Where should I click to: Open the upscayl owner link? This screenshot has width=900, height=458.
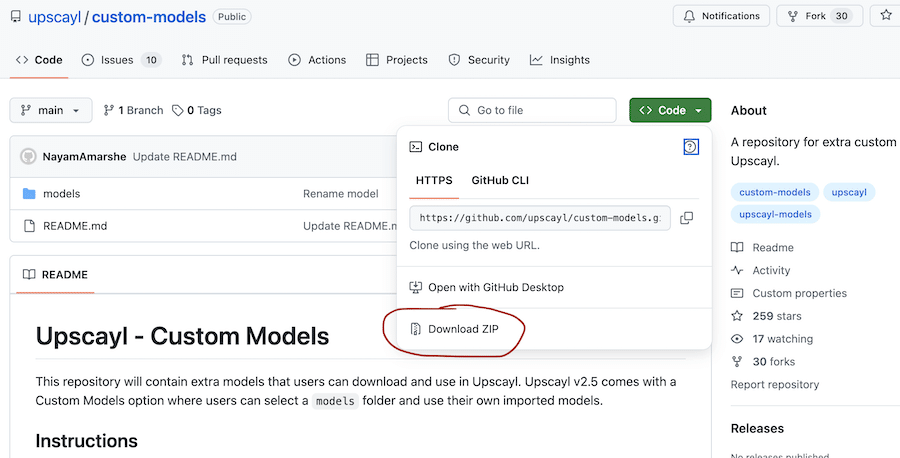point(55,17)
